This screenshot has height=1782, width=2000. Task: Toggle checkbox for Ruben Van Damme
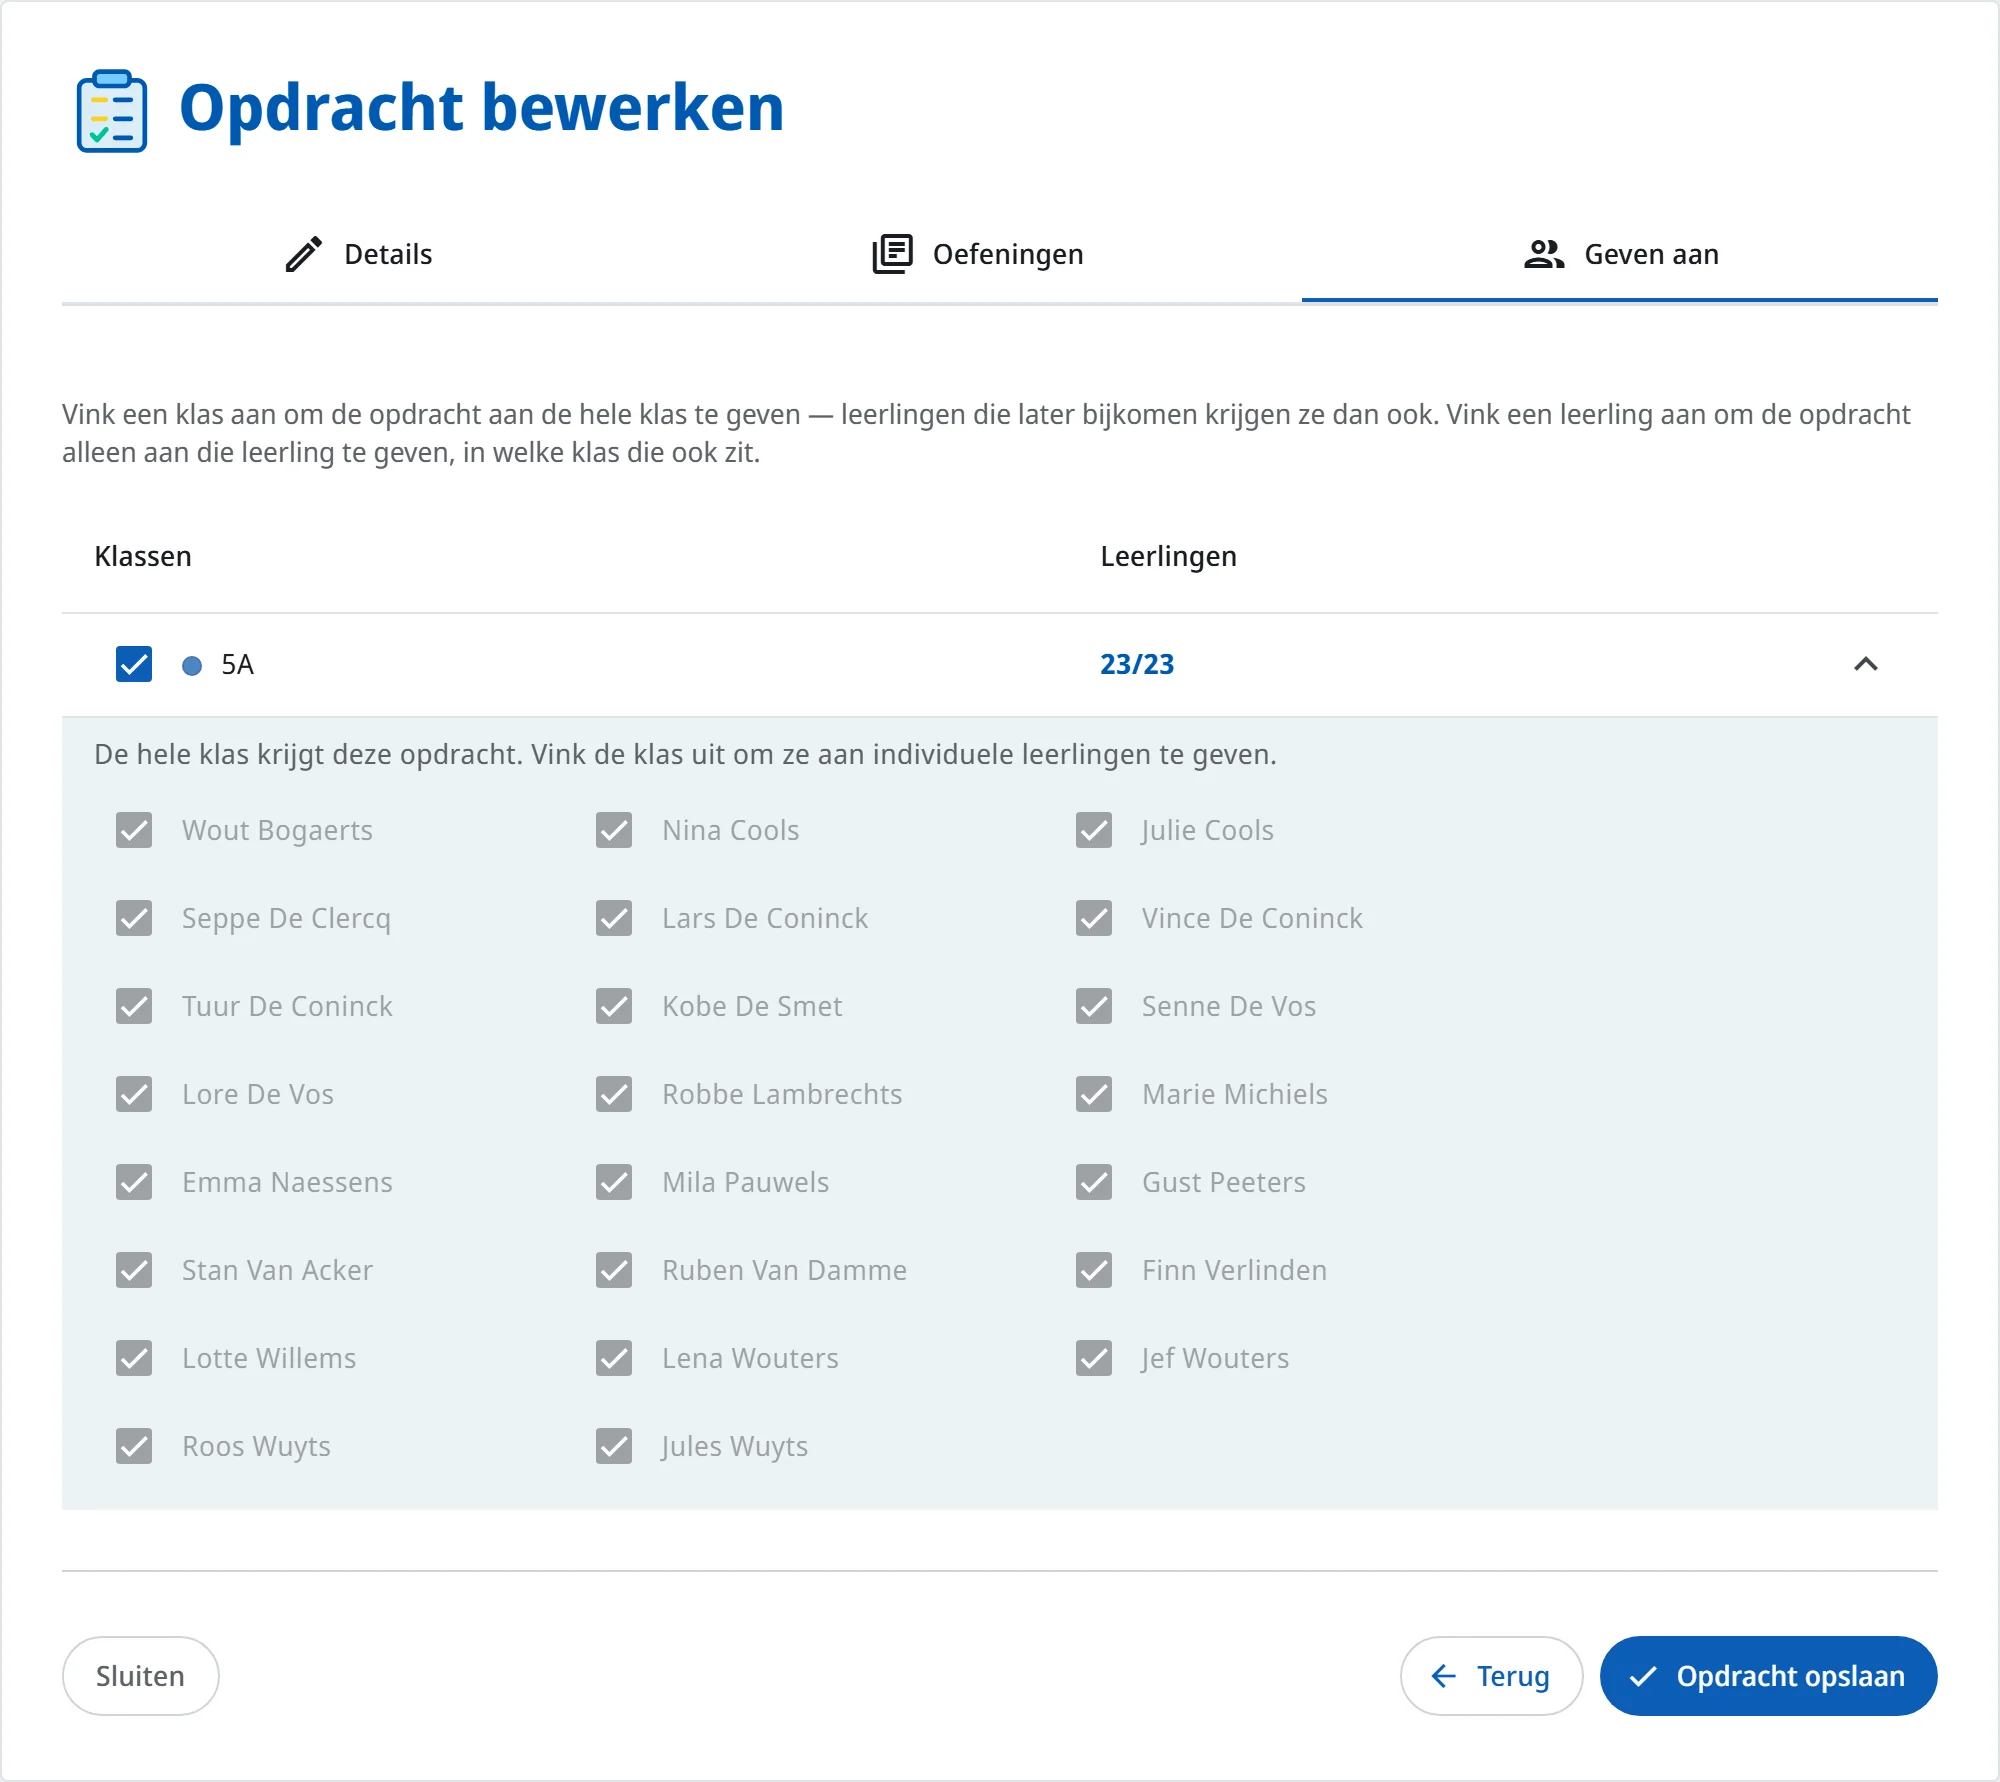tap(614, 1270)
